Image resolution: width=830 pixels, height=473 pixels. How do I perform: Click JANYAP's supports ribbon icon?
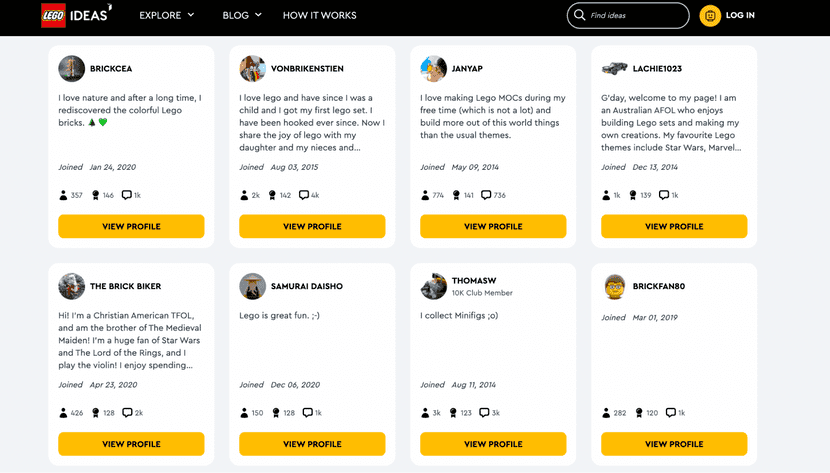[456, 196]
